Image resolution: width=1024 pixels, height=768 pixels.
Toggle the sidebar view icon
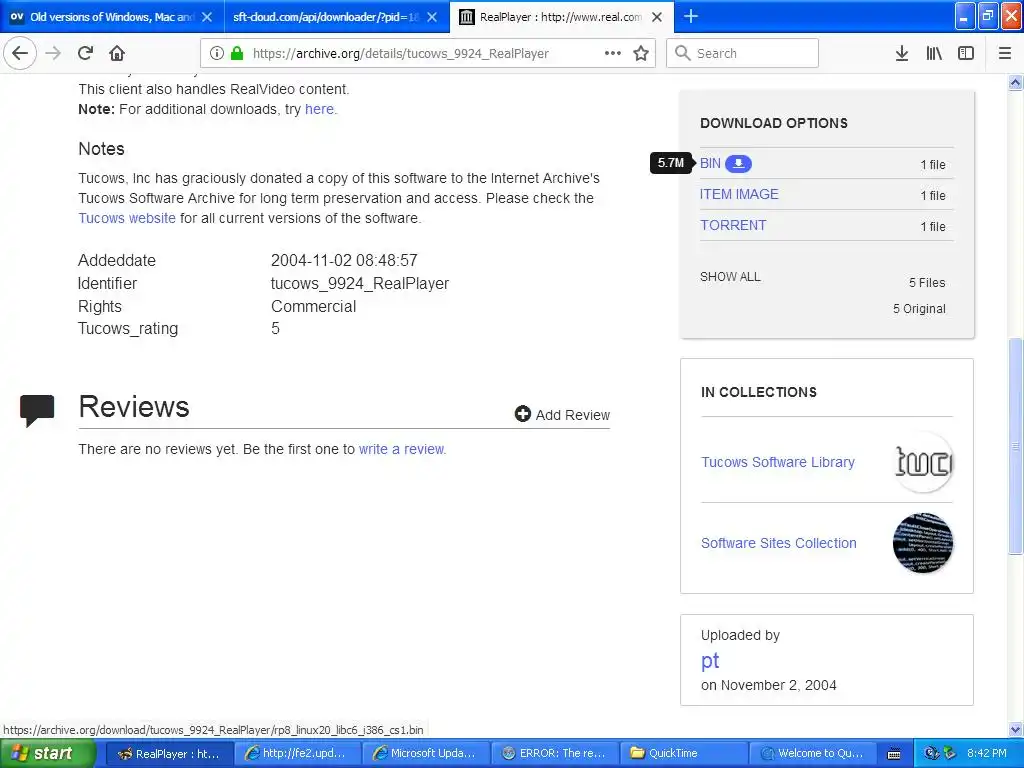point(966,54)
